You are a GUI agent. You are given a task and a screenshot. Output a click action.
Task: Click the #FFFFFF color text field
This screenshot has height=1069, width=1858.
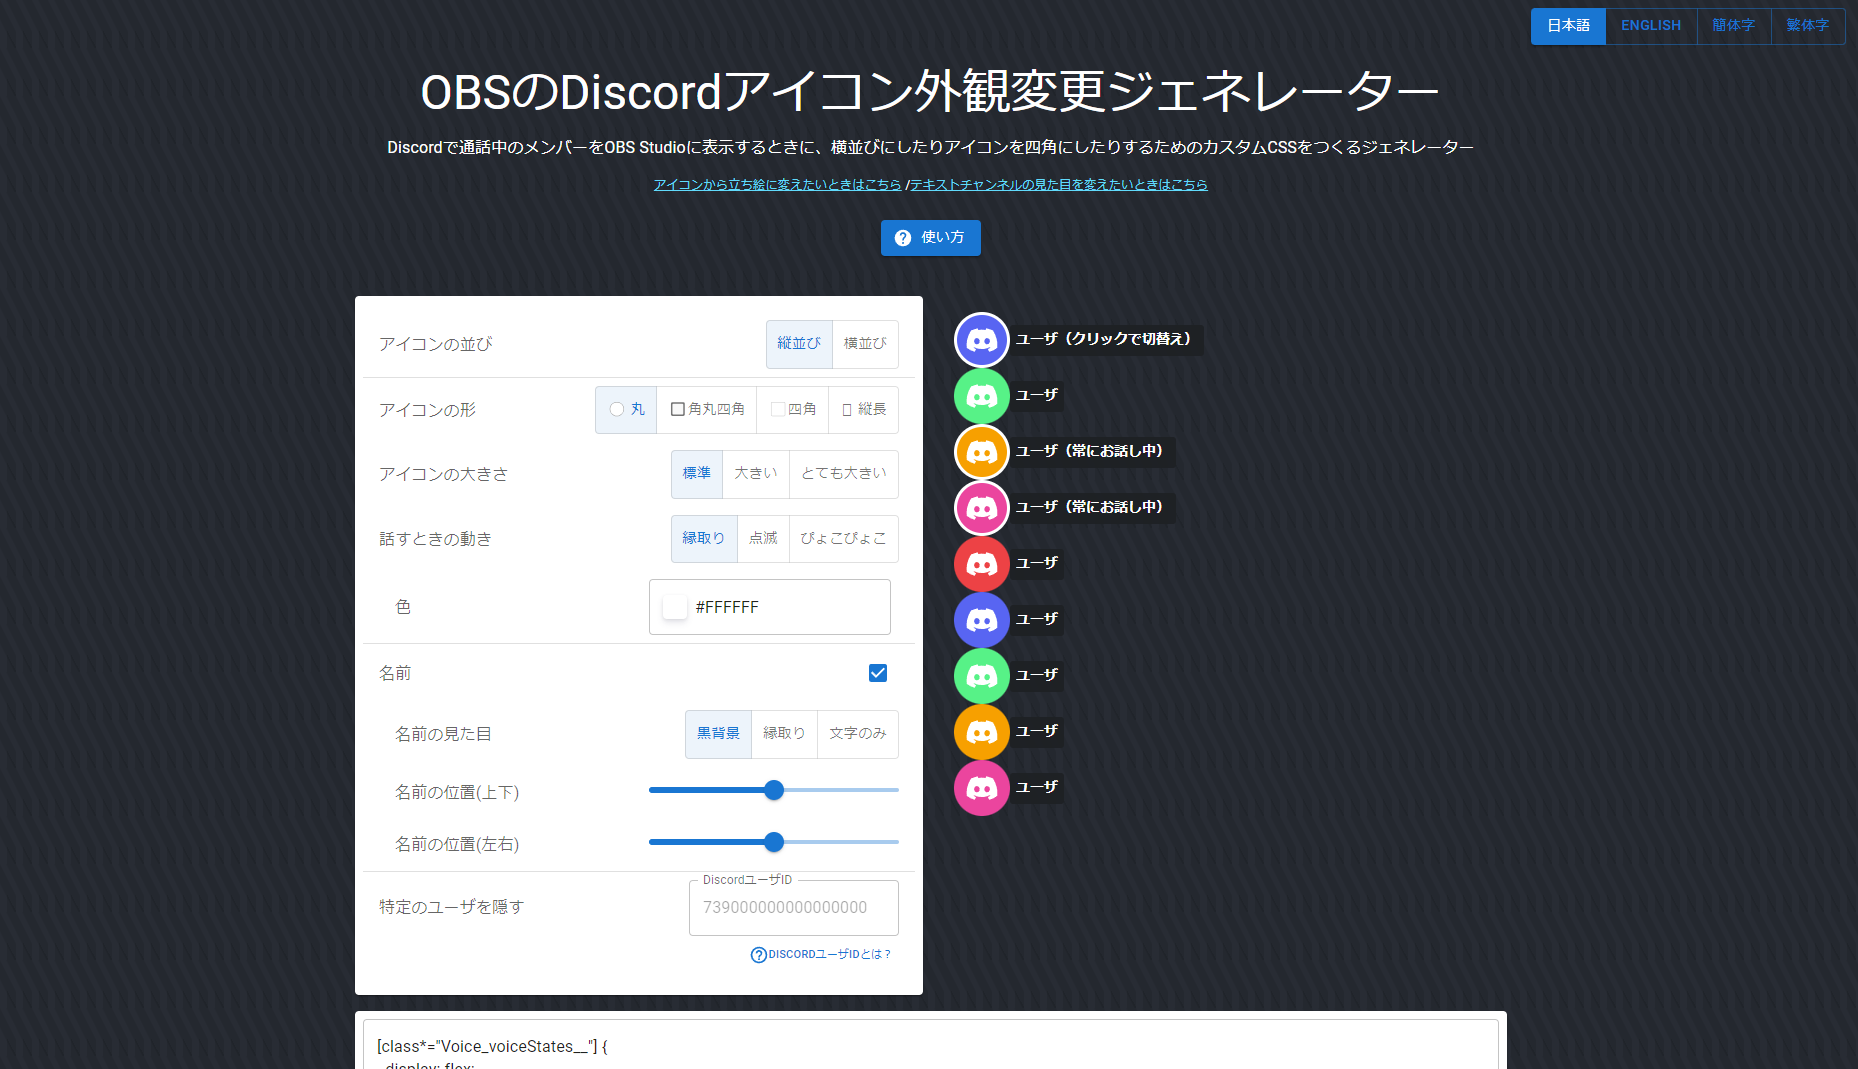[x=770, y=607]
